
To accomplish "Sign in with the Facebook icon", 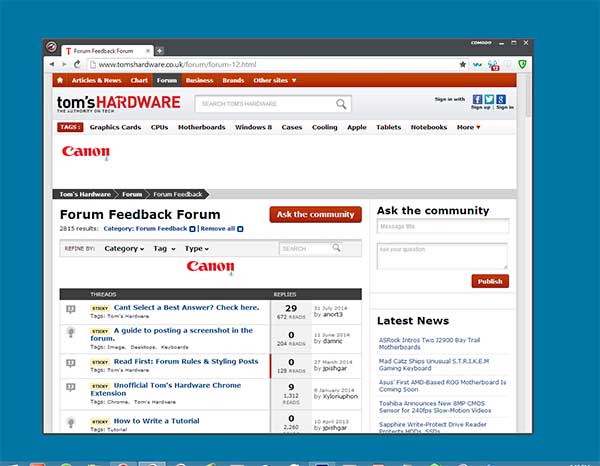I will point(477,99).
